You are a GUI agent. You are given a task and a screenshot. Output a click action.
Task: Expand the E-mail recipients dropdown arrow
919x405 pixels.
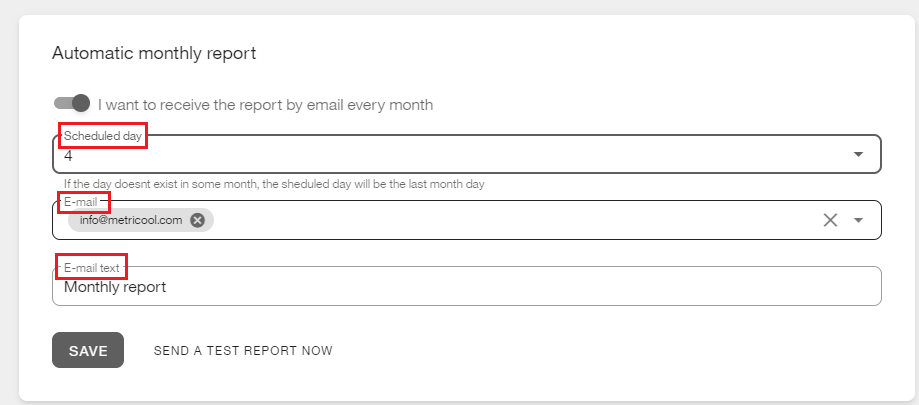pyautogui.click(x=858, y=221)
